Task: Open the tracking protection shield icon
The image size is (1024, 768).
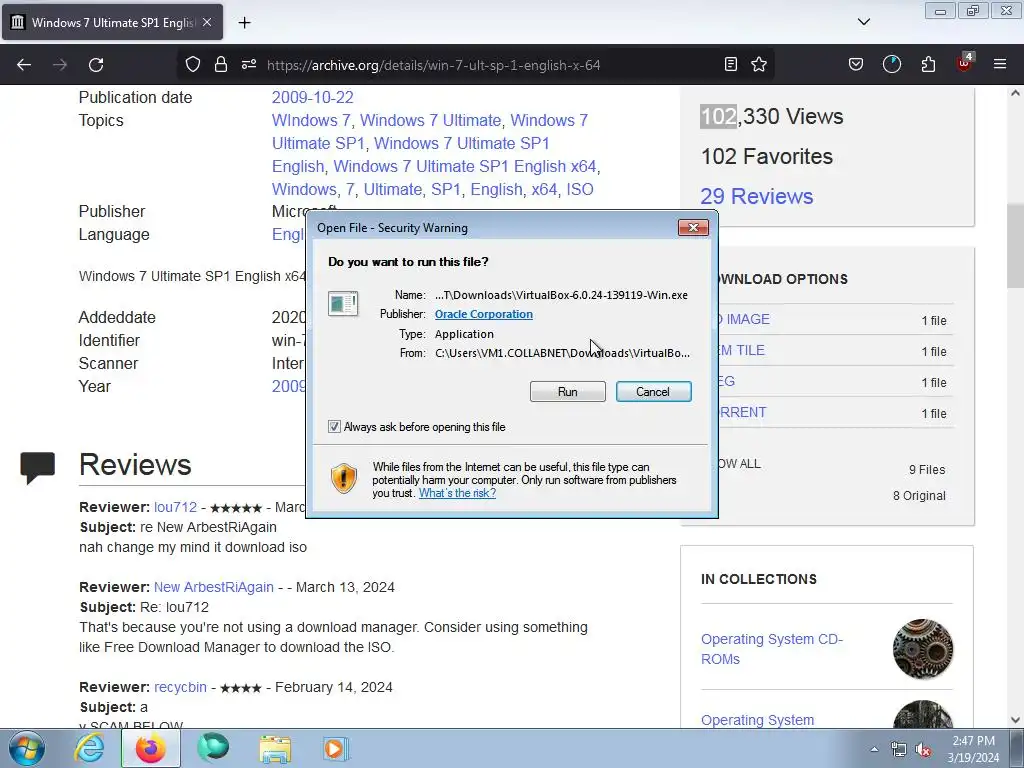Action: click(x=193, y=65)
